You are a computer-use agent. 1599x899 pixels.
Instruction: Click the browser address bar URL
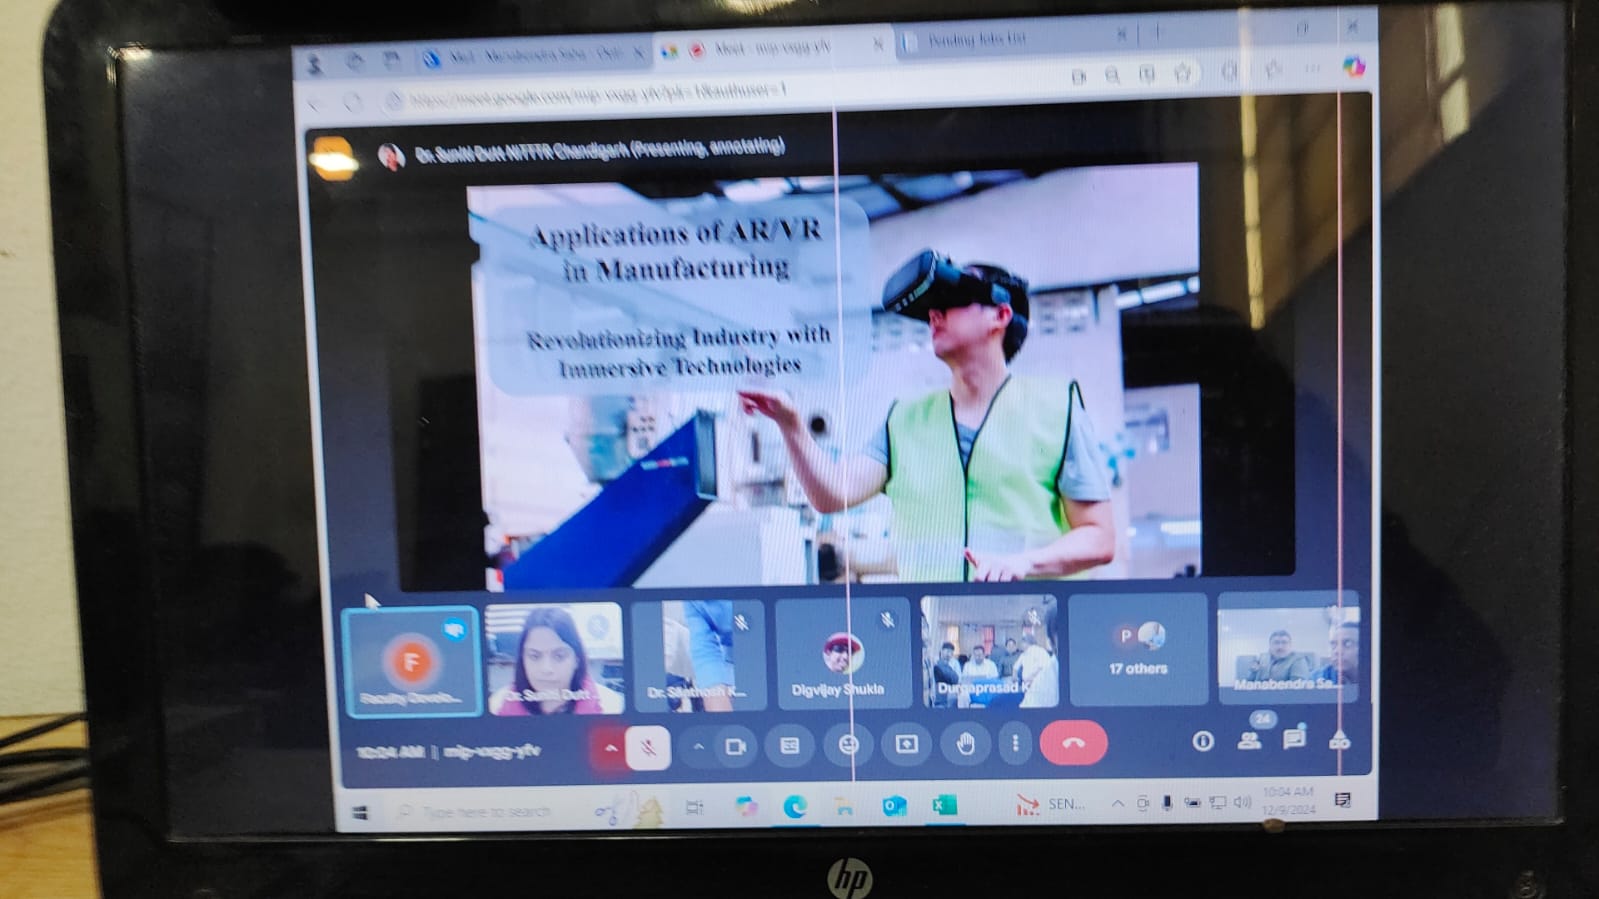600,95
